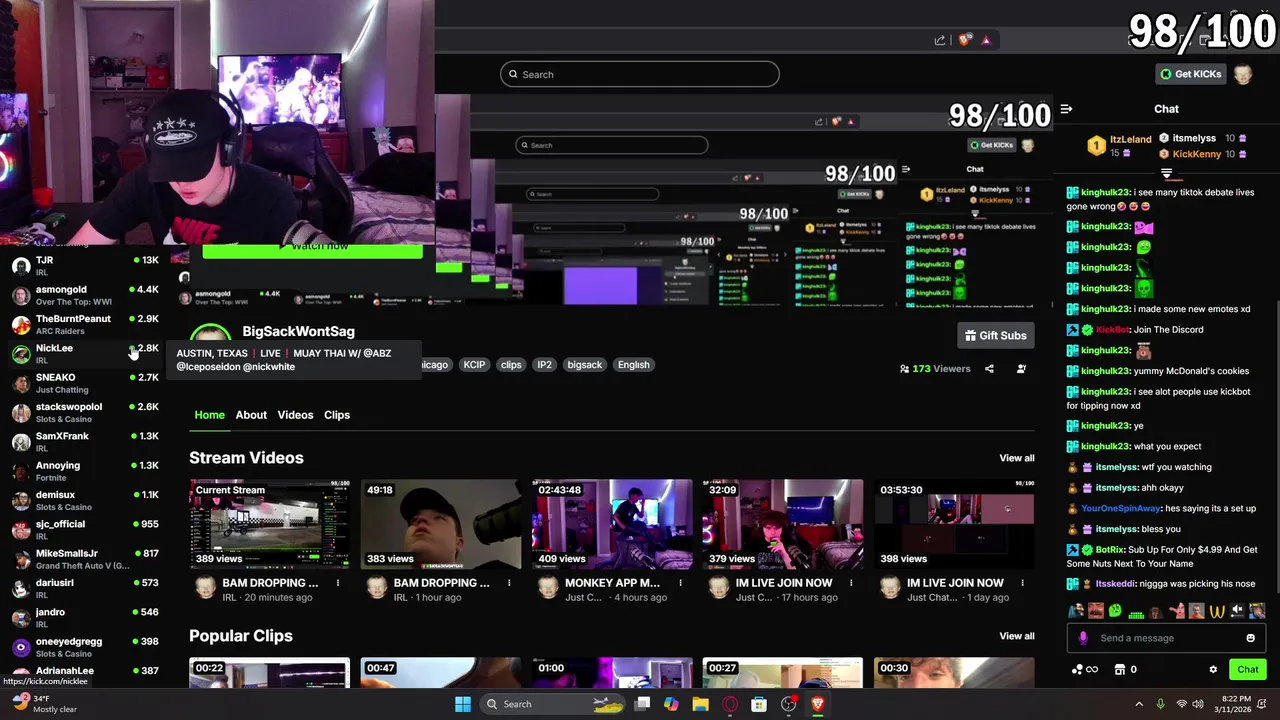Click the Brave Shields icon in address bar
The width and height of the screenshot is (1280, 720).
[964, 40]
